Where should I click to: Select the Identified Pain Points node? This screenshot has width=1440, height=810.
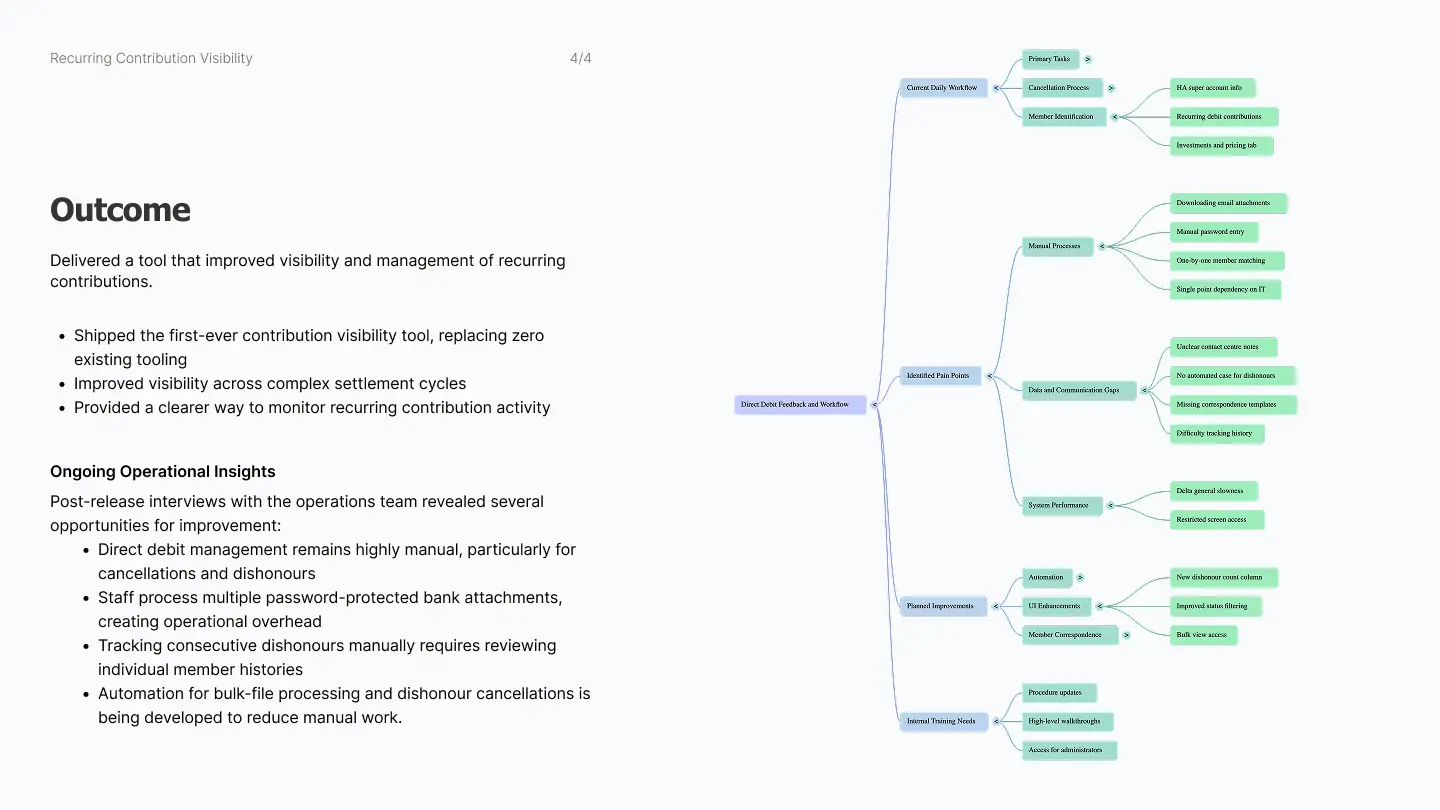click(x=941, y=376)
